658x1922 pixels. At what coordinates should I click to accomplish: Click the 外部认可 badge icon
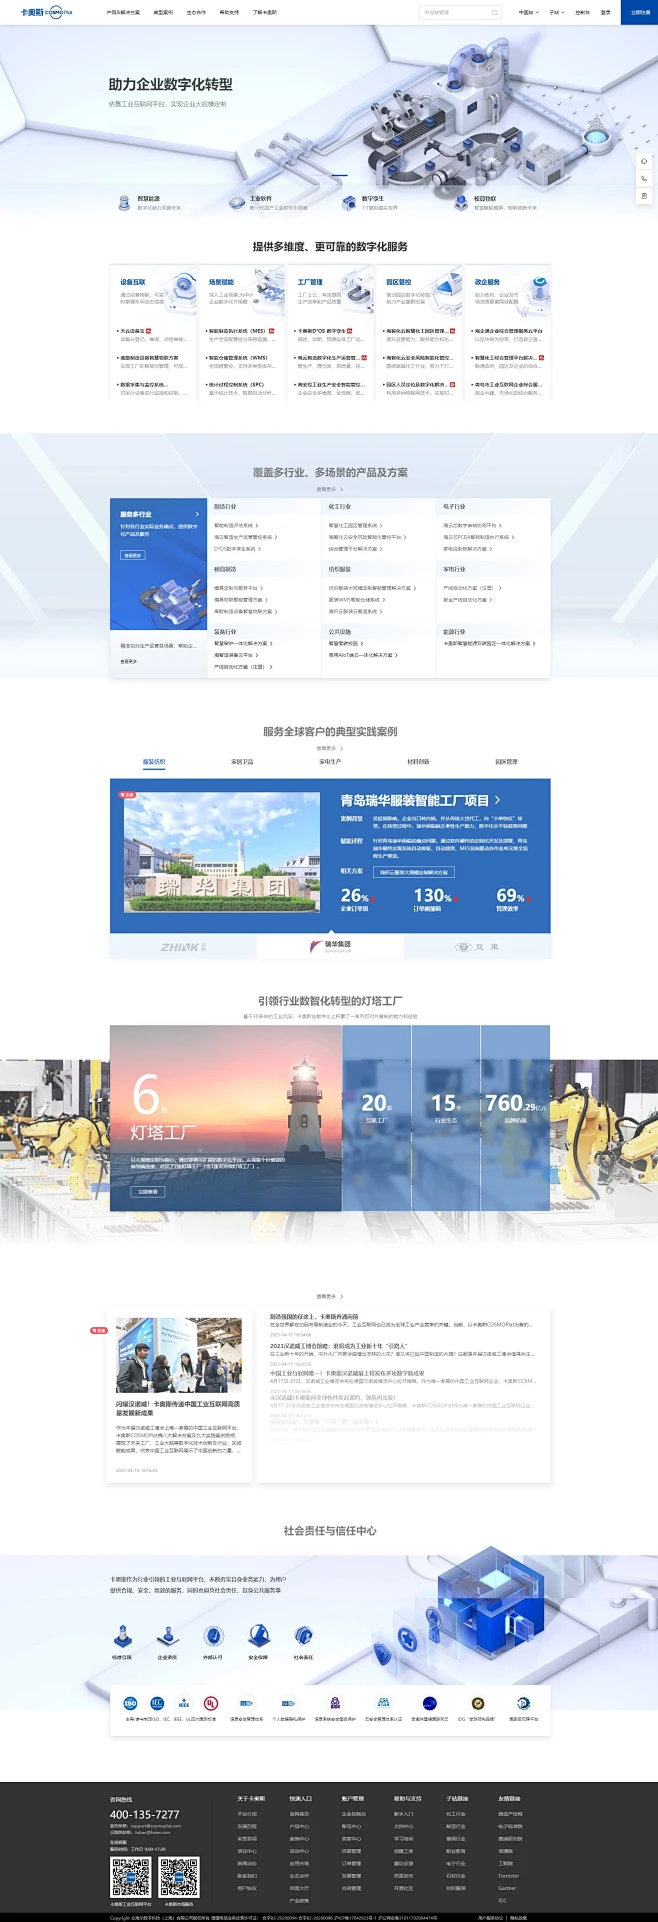click(x=213, y=1636)
